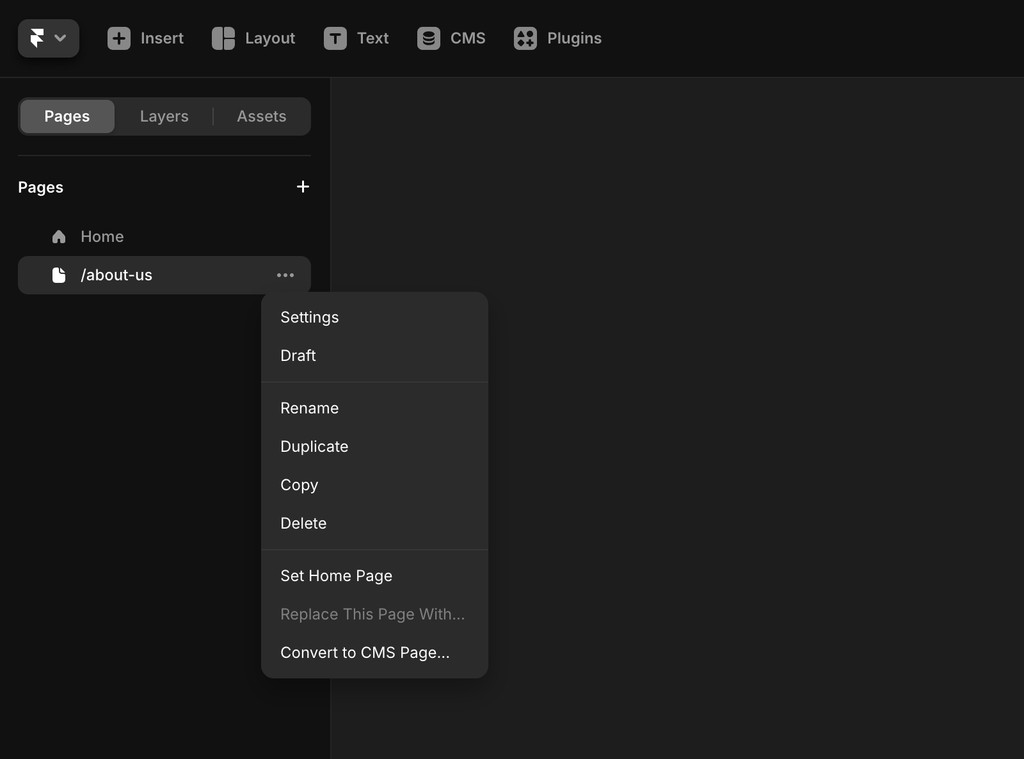The height and width of the screenshot is (759, 1024).
Task: Choose Duplicate in the page menu
Action: point(314,446)
